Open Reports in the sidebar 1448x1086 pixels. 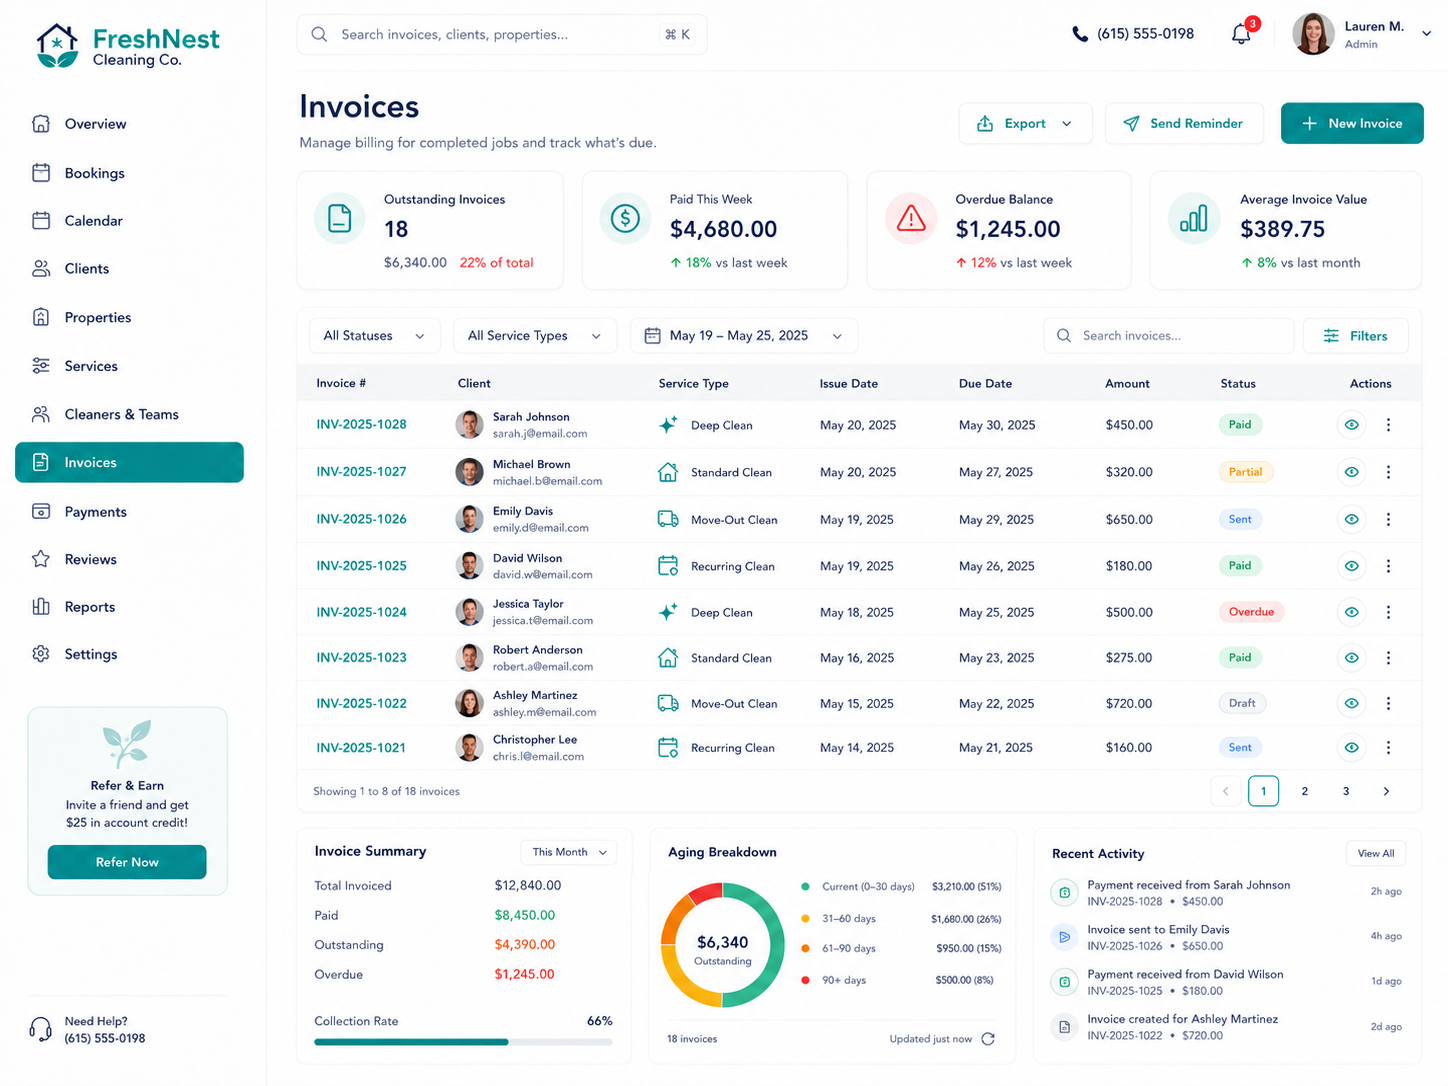(x=129, y=607)
